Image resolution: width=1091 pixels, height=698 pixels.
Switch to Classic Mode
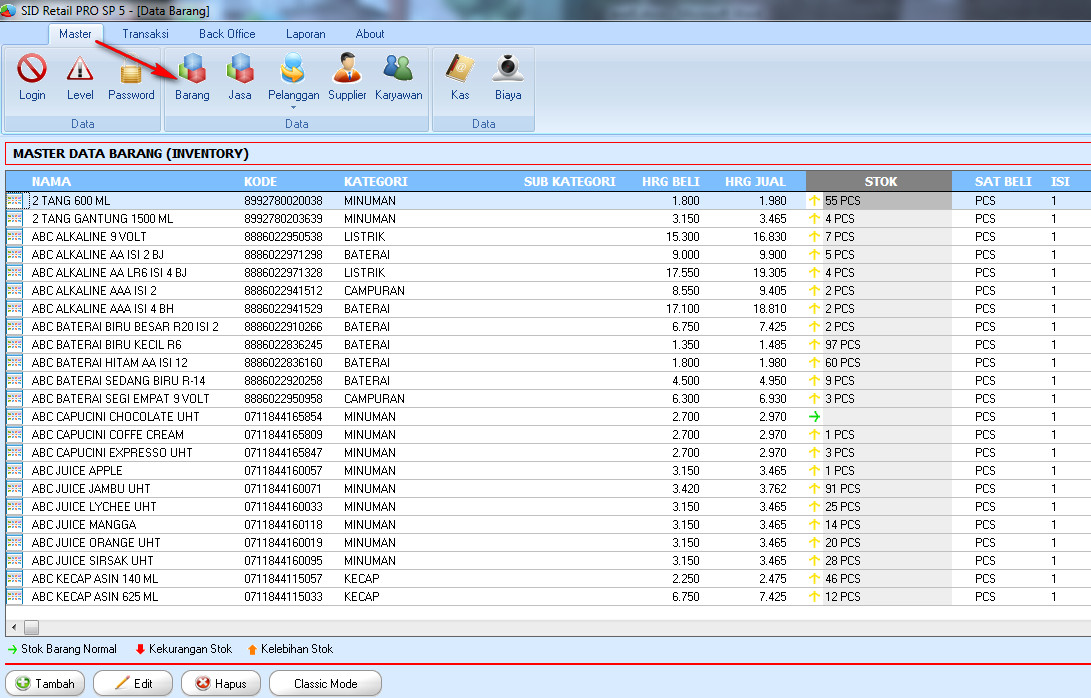click(x=325, y=684)
